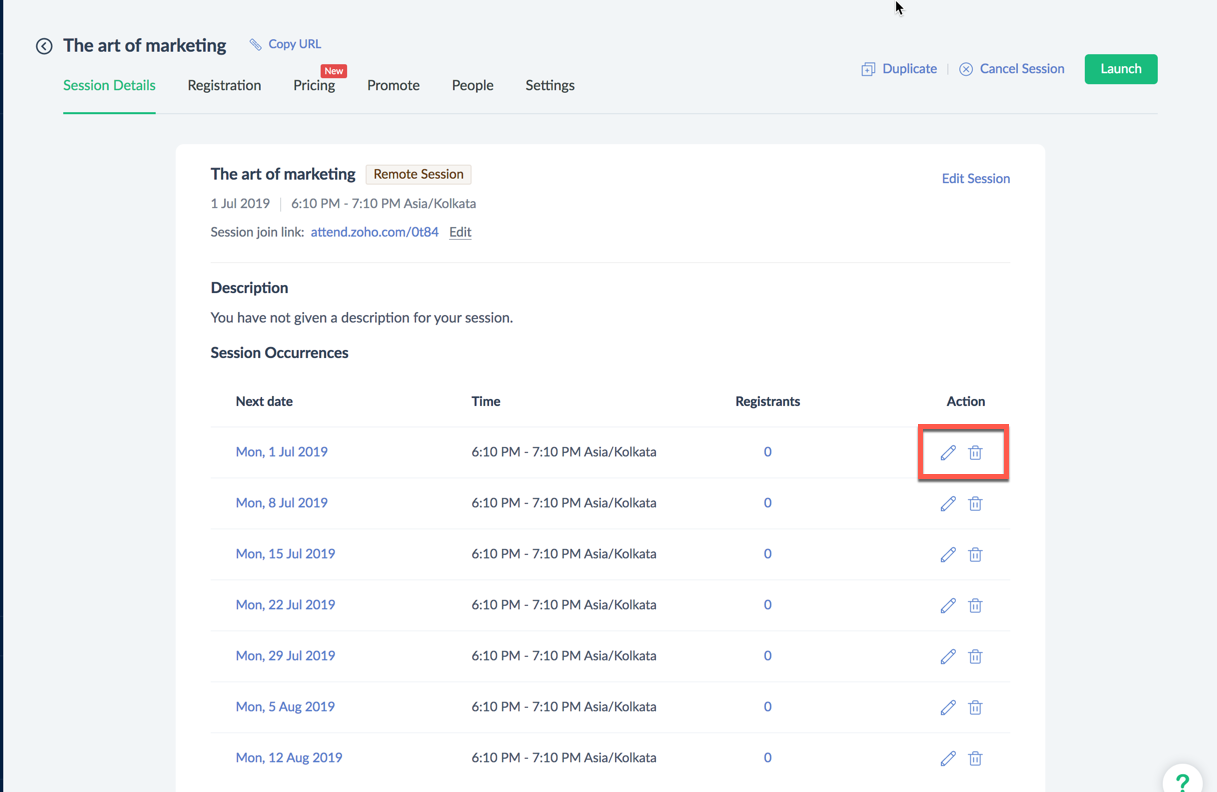Viewport: 1217px width, 792px height.
Task: Edit the Mon, 22 Jul 2019 occurrence
Action: (x=948, y=605)
